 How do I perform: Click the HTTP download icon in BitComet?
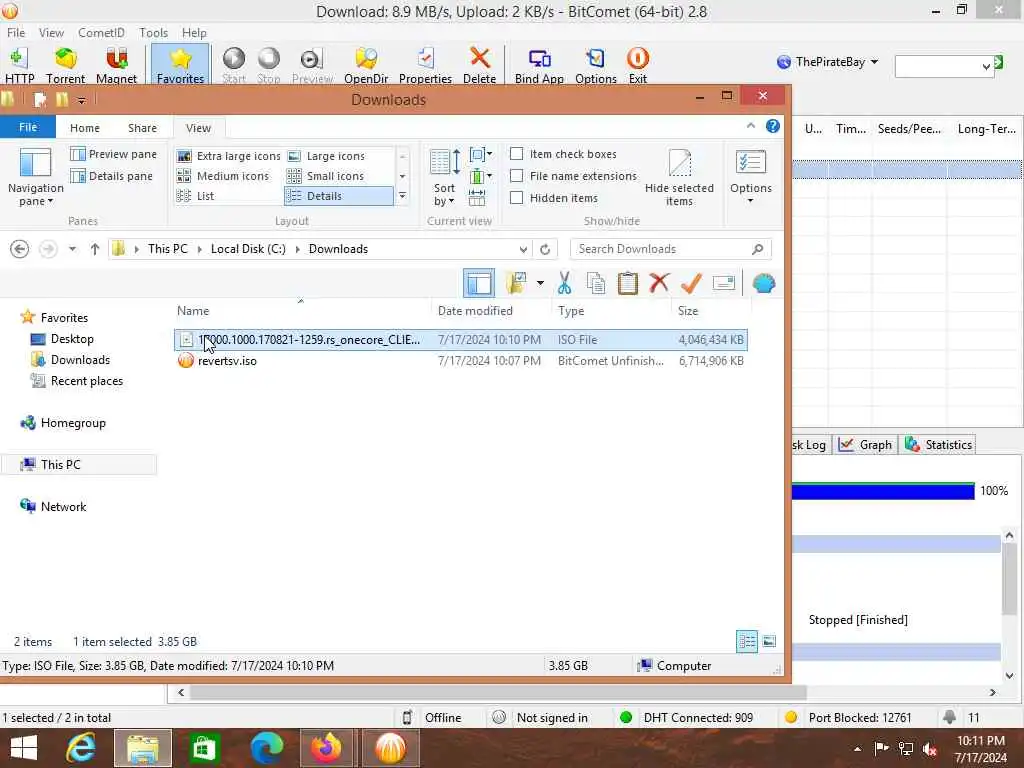click(x=19, y=65)
